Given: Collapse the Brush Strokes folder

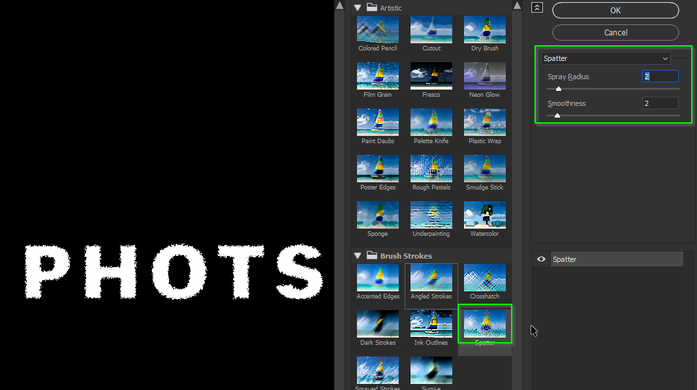Looking at the screenshot, I should click(357, 256).
